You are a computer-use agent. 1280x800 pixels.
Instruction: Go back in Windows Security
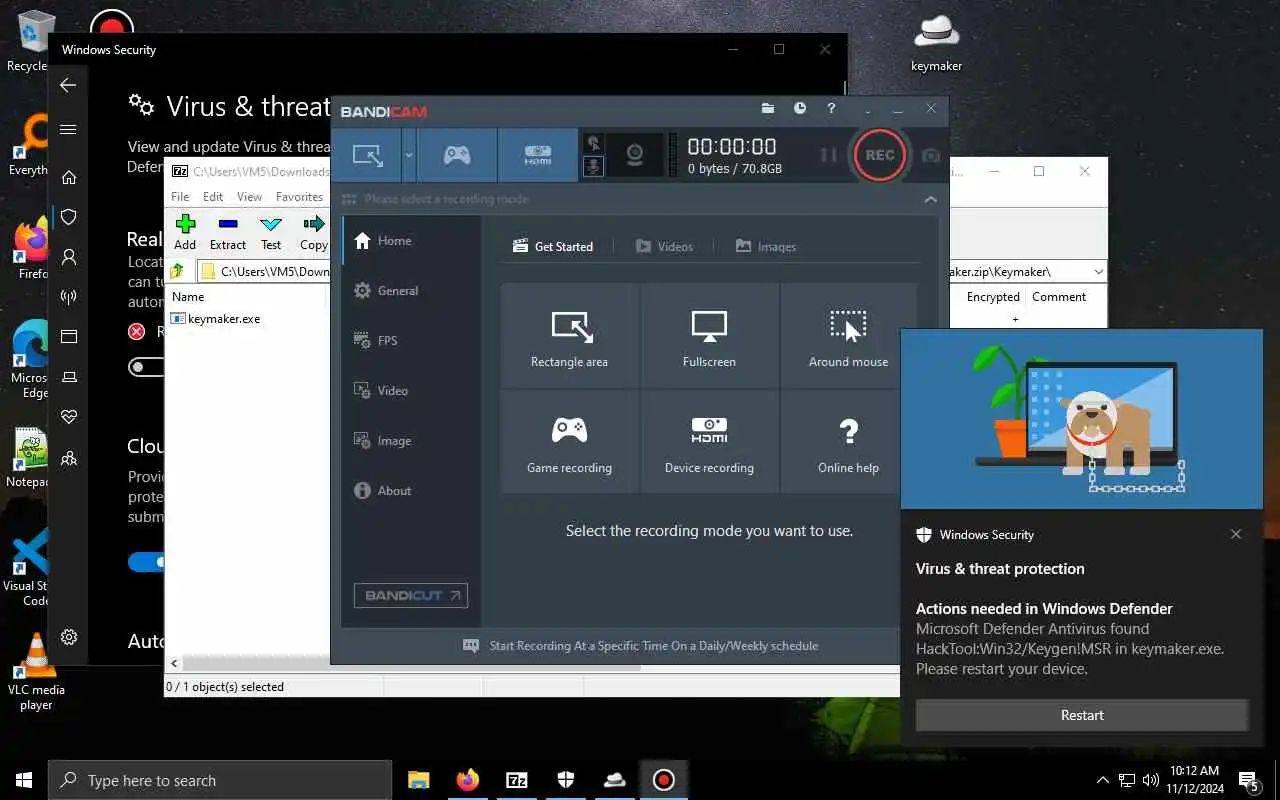68,86
